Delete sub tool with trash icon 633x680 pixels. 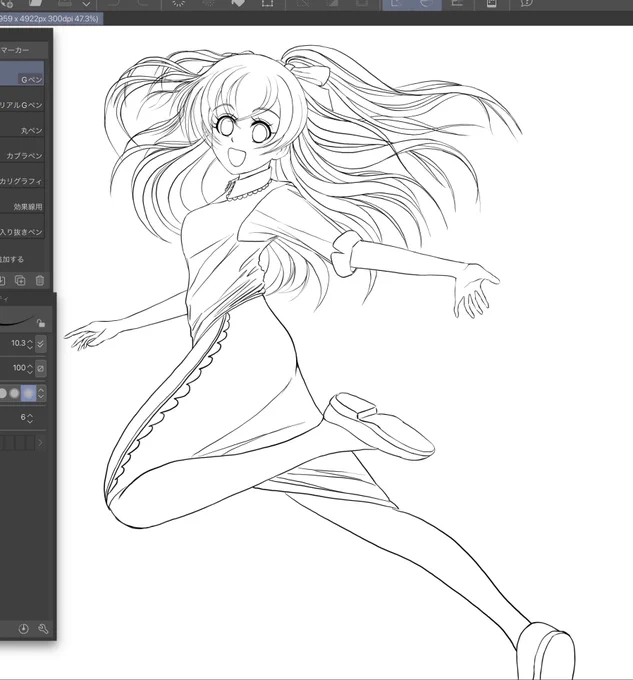pos(39,281)
